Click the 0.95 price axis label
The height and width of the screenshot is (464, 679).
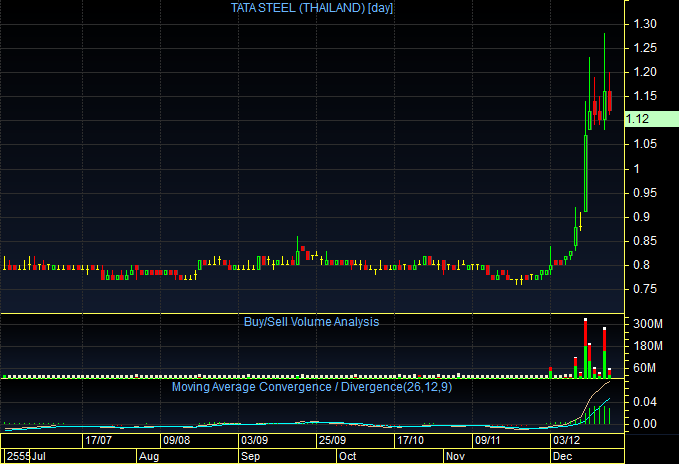(645, 193)
